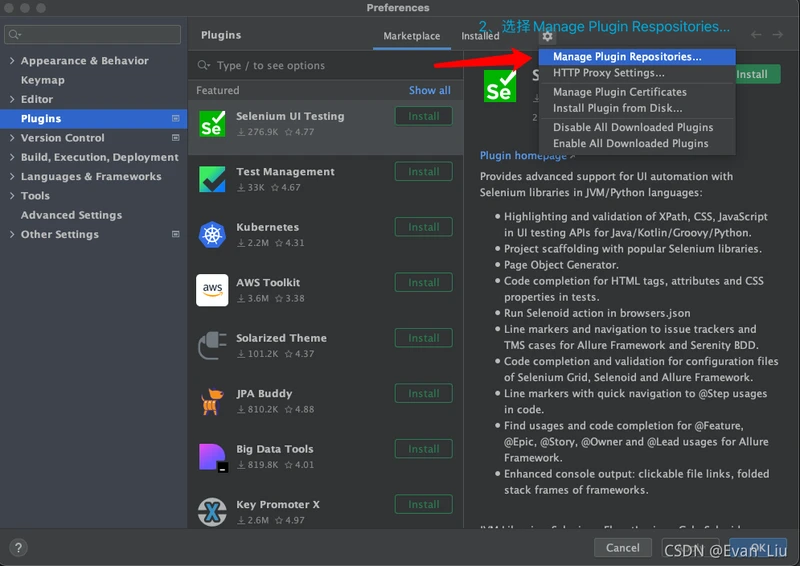Select the Key Promoter X plugin name
The height and width of the screenshot is (566, 800).
[278, 504]
